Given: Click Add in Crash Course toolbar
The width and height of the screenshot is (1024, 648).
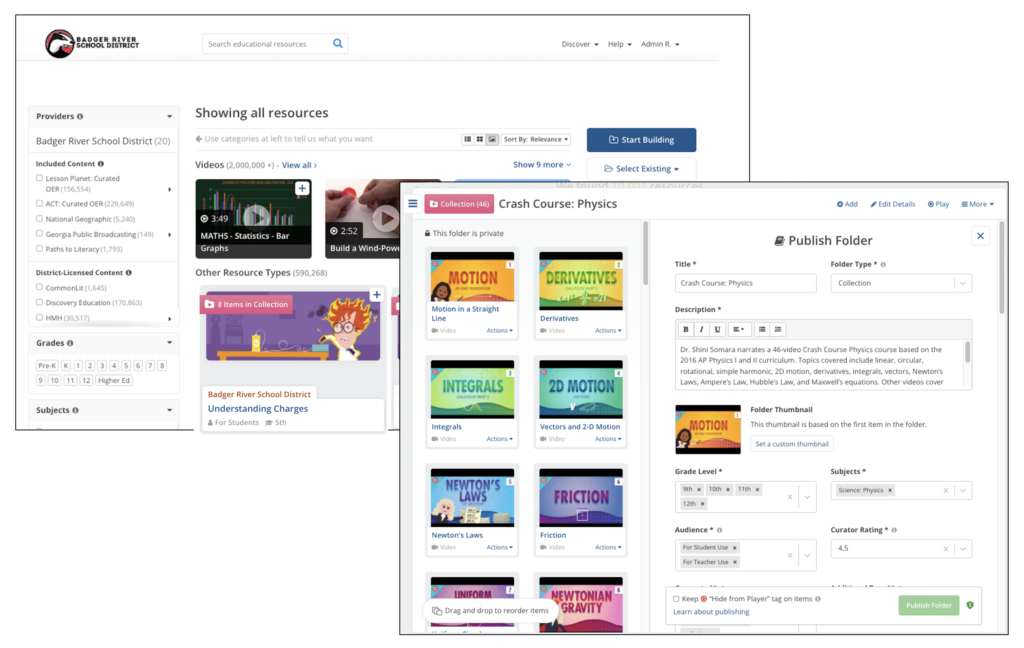Looking at the screenshot, I should 847,204.
